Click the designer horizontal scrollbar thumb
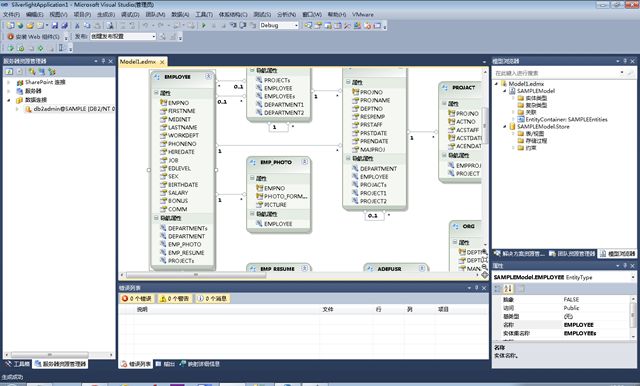Image resolution: width=640 pixels, height=386 pixels. [196, 275]
